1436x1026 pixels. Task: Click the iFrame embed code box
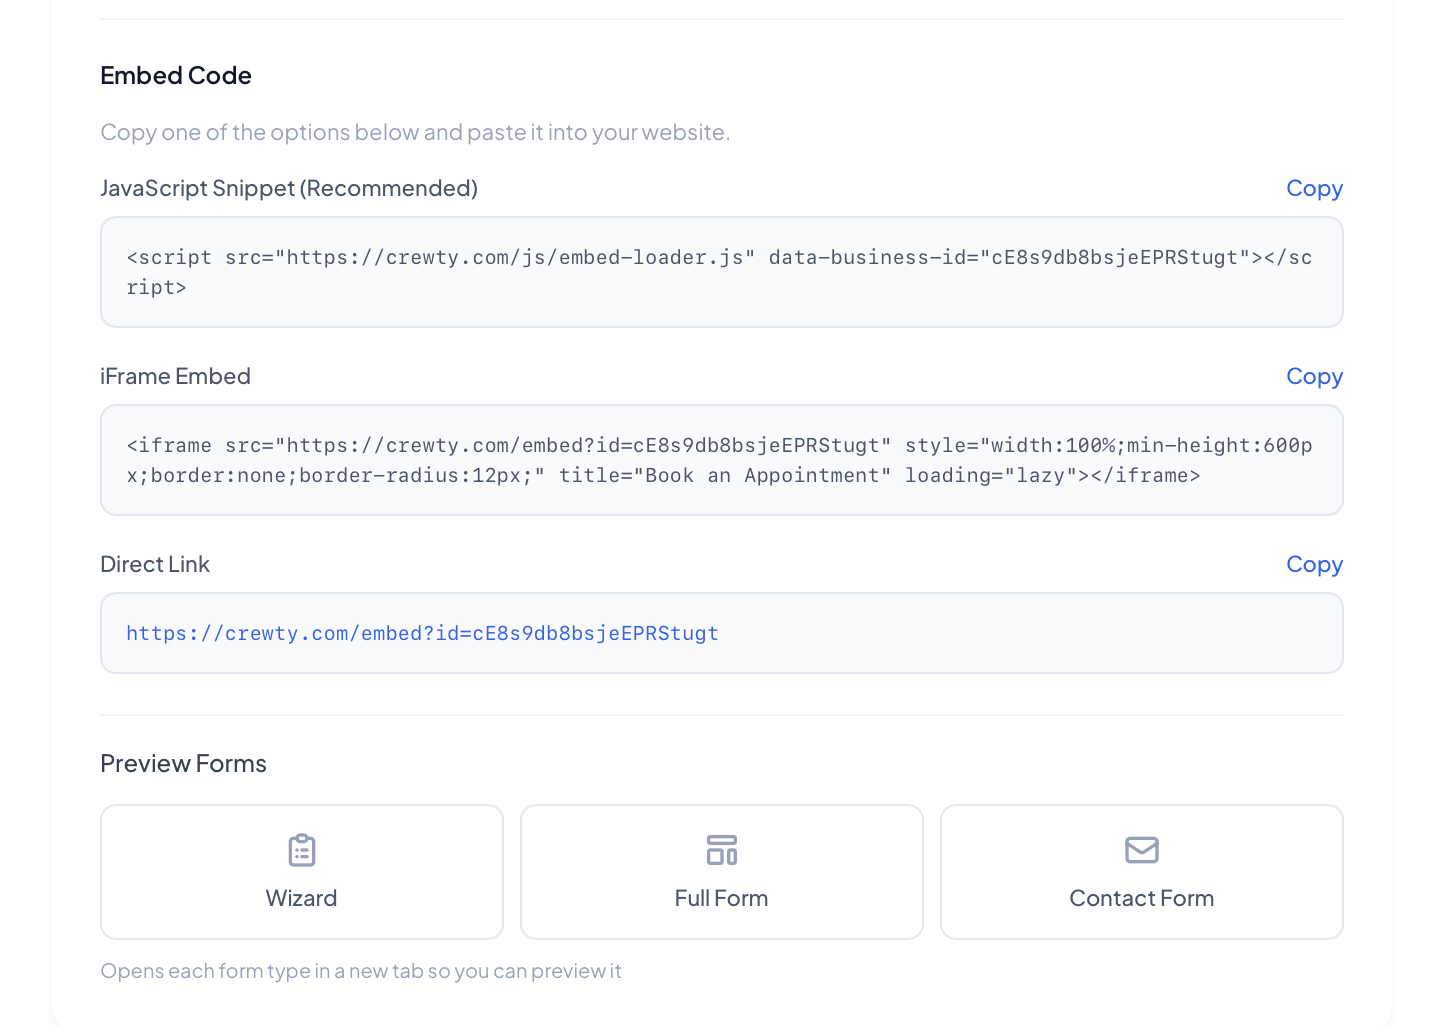click(722, 460)
